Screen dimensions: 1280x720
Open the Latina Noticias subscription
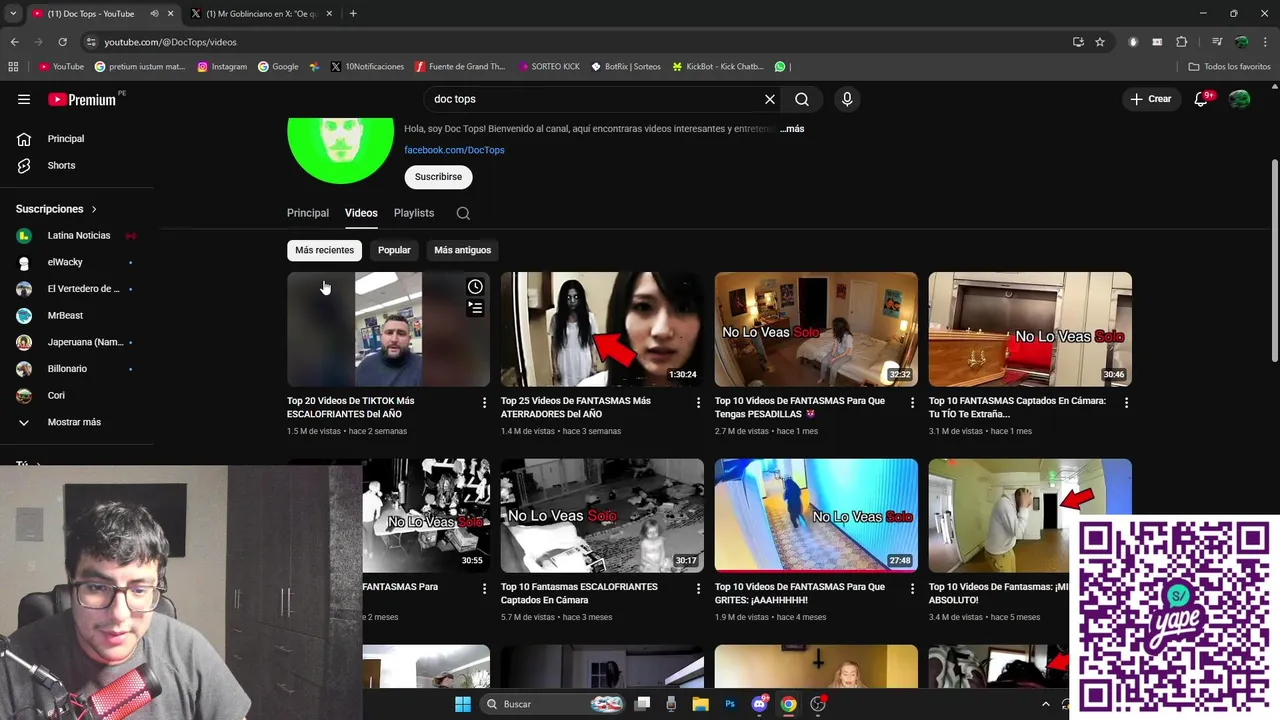78,235
